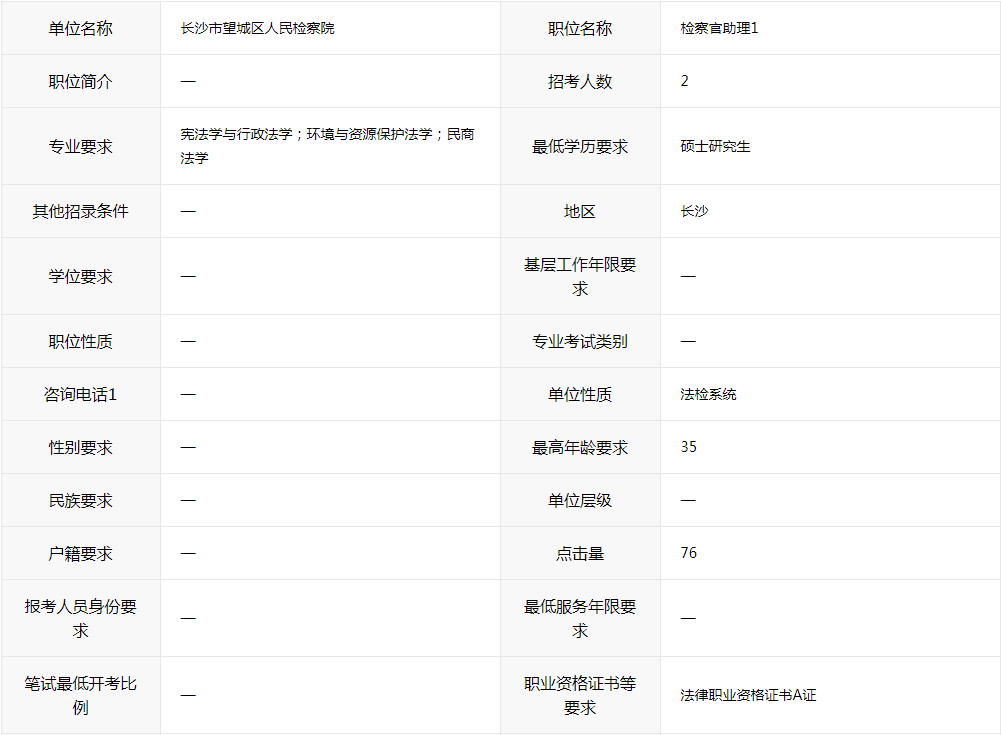The image size is (1001, 735).
Task: Select the 长沙 region value
Action: click(694, 211)
